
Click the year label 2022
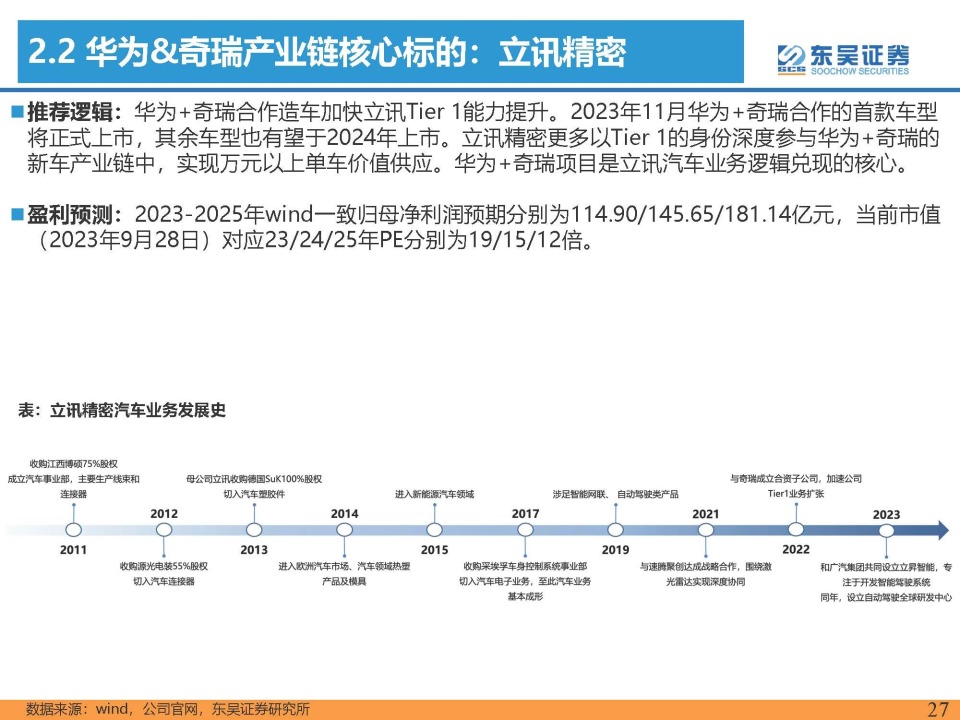pyautogui.click(x=796, y=549)
